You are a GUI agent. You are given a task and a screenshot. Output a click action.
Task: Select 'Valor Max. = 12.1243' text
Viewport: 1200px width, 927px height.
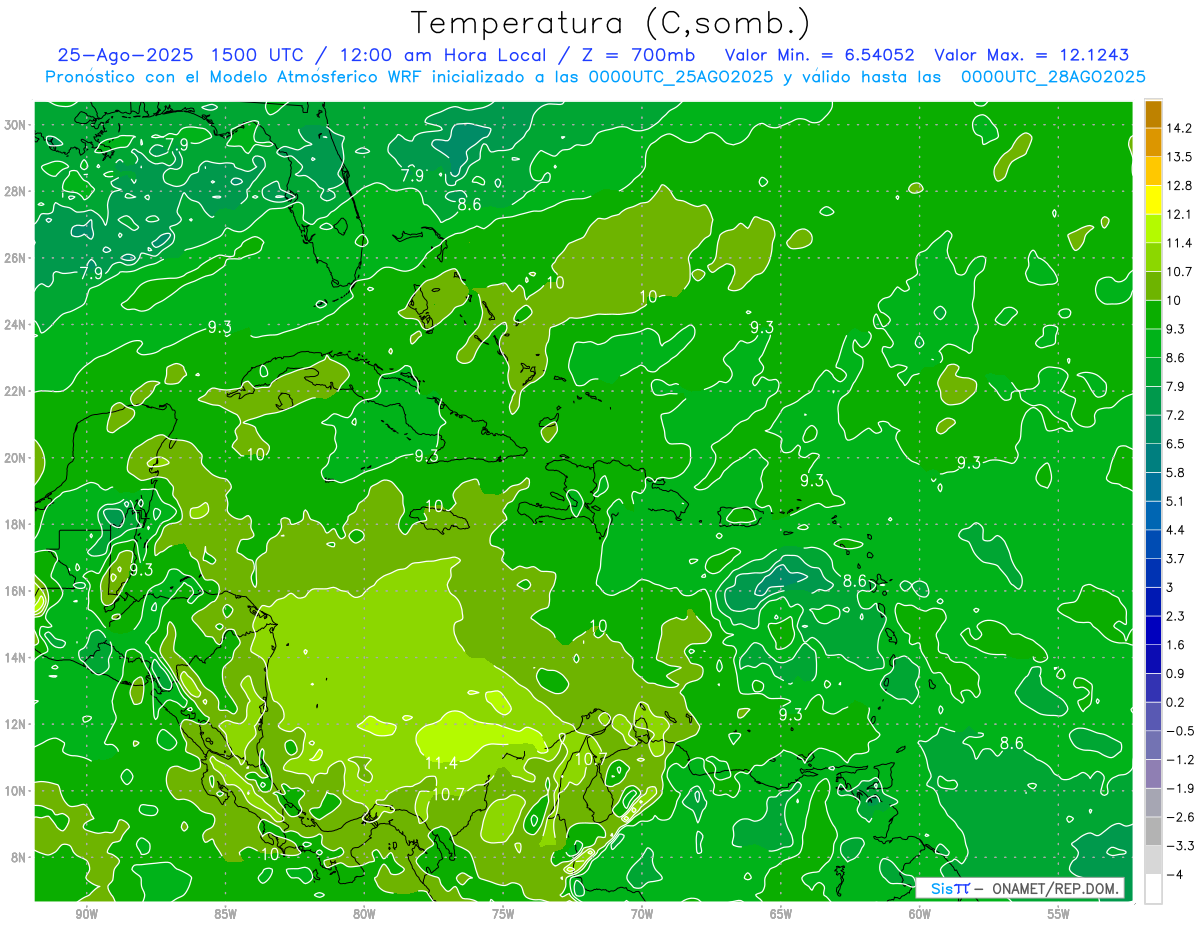tap(1031, 55)
